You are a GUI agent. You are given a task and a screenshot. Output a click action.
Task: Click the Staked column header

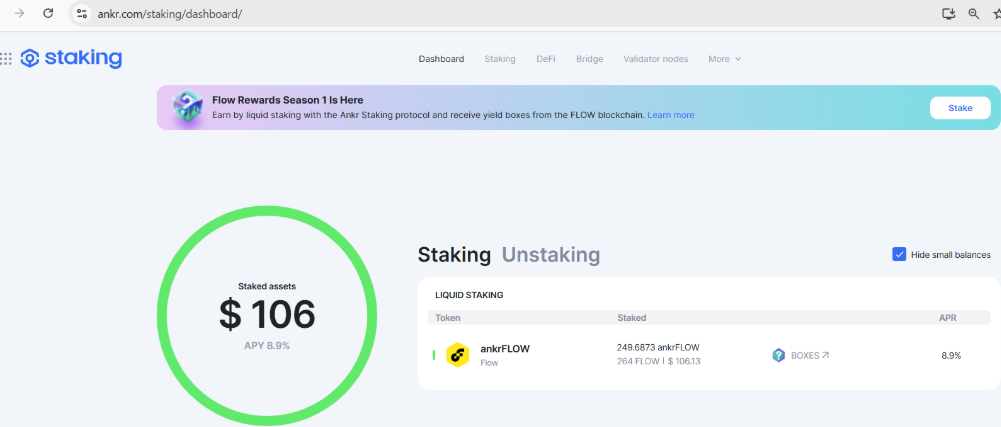point(631,317)
